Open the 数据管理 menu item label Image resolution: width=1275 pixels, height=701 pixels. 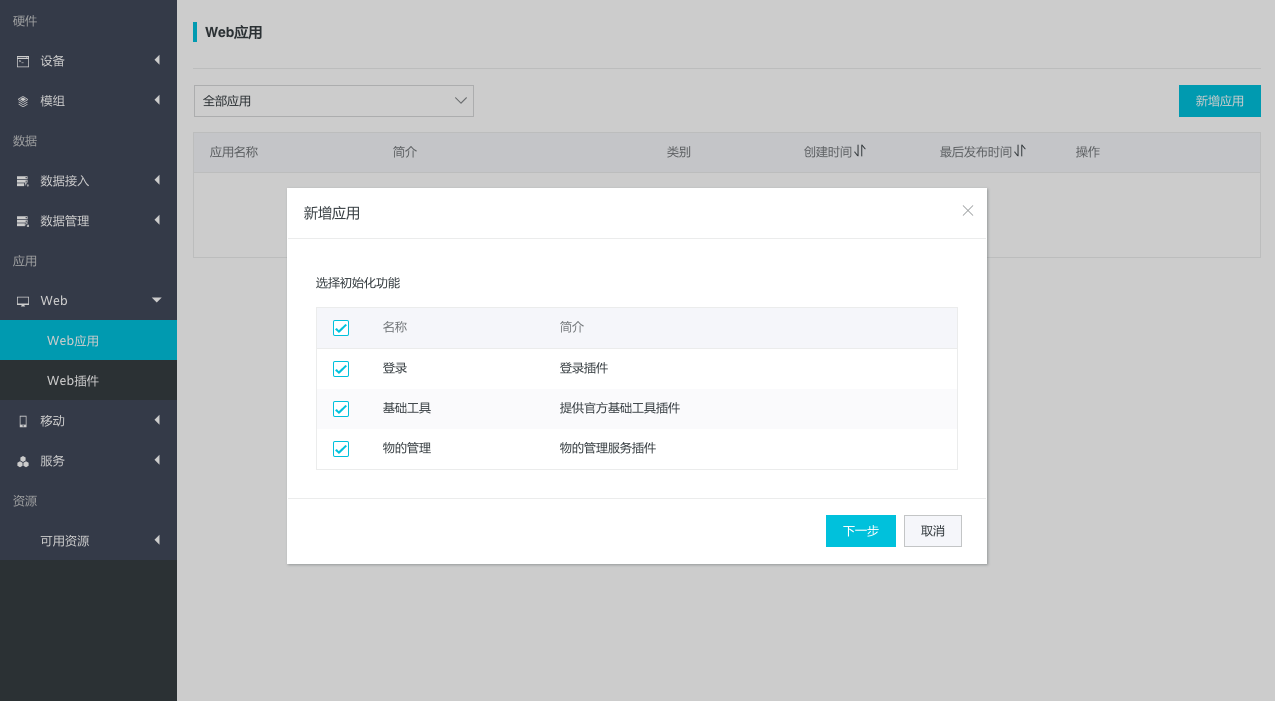65,221
